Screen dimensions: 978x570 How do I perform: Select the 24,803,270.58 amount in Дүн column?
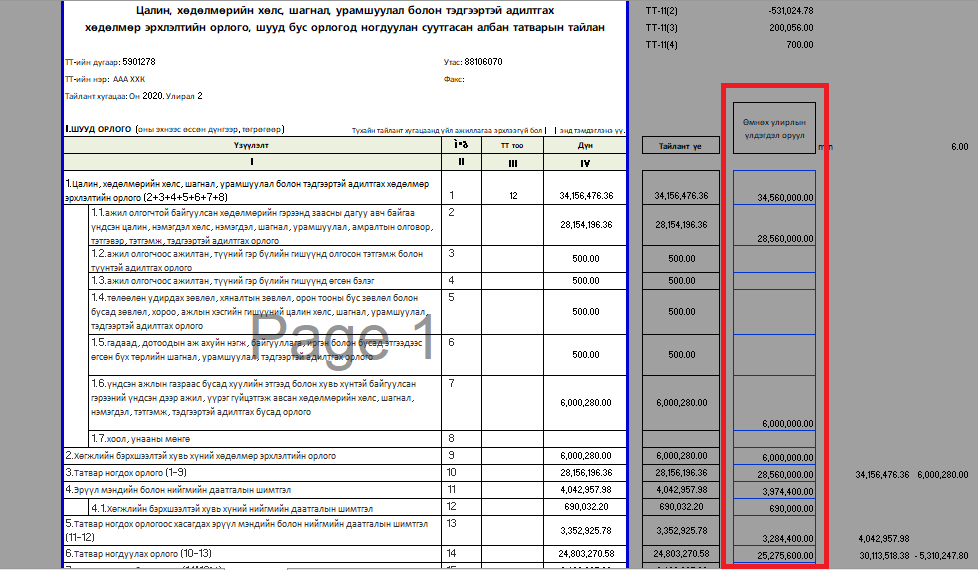click(585, 553)
